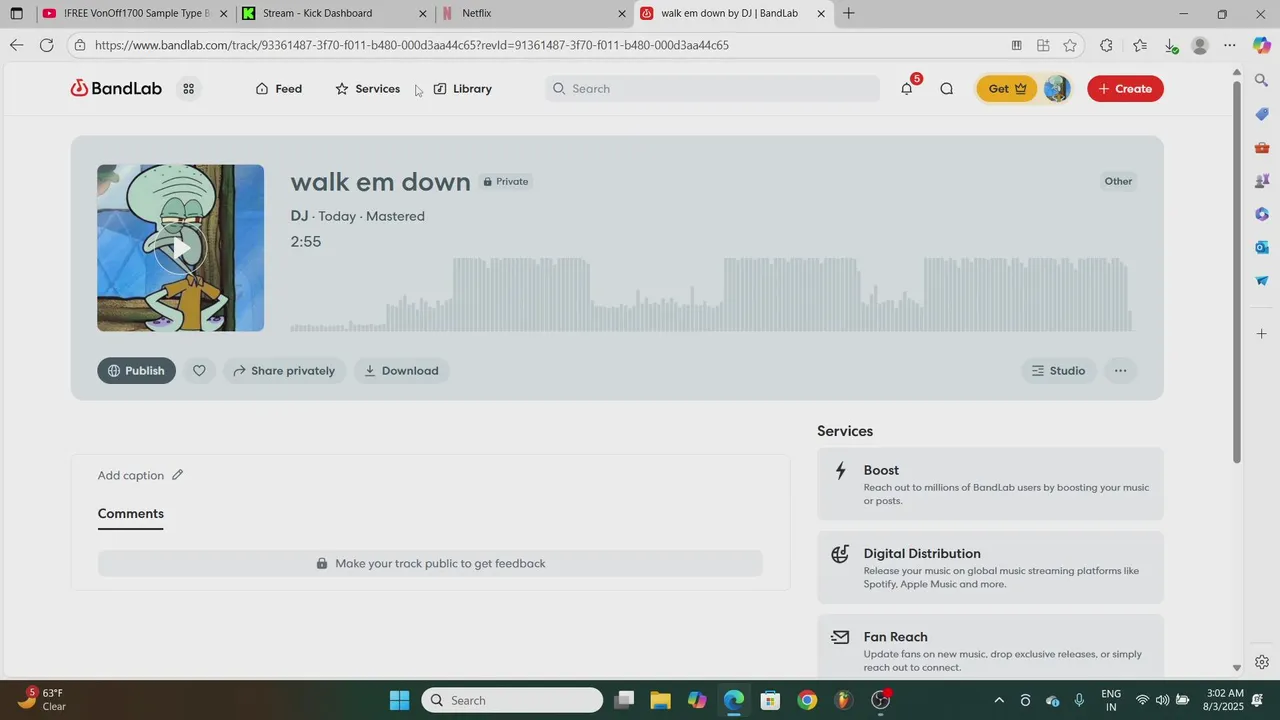Click the red Create button
This screenshot has height=720, width=1280.
pos(1125,88)
